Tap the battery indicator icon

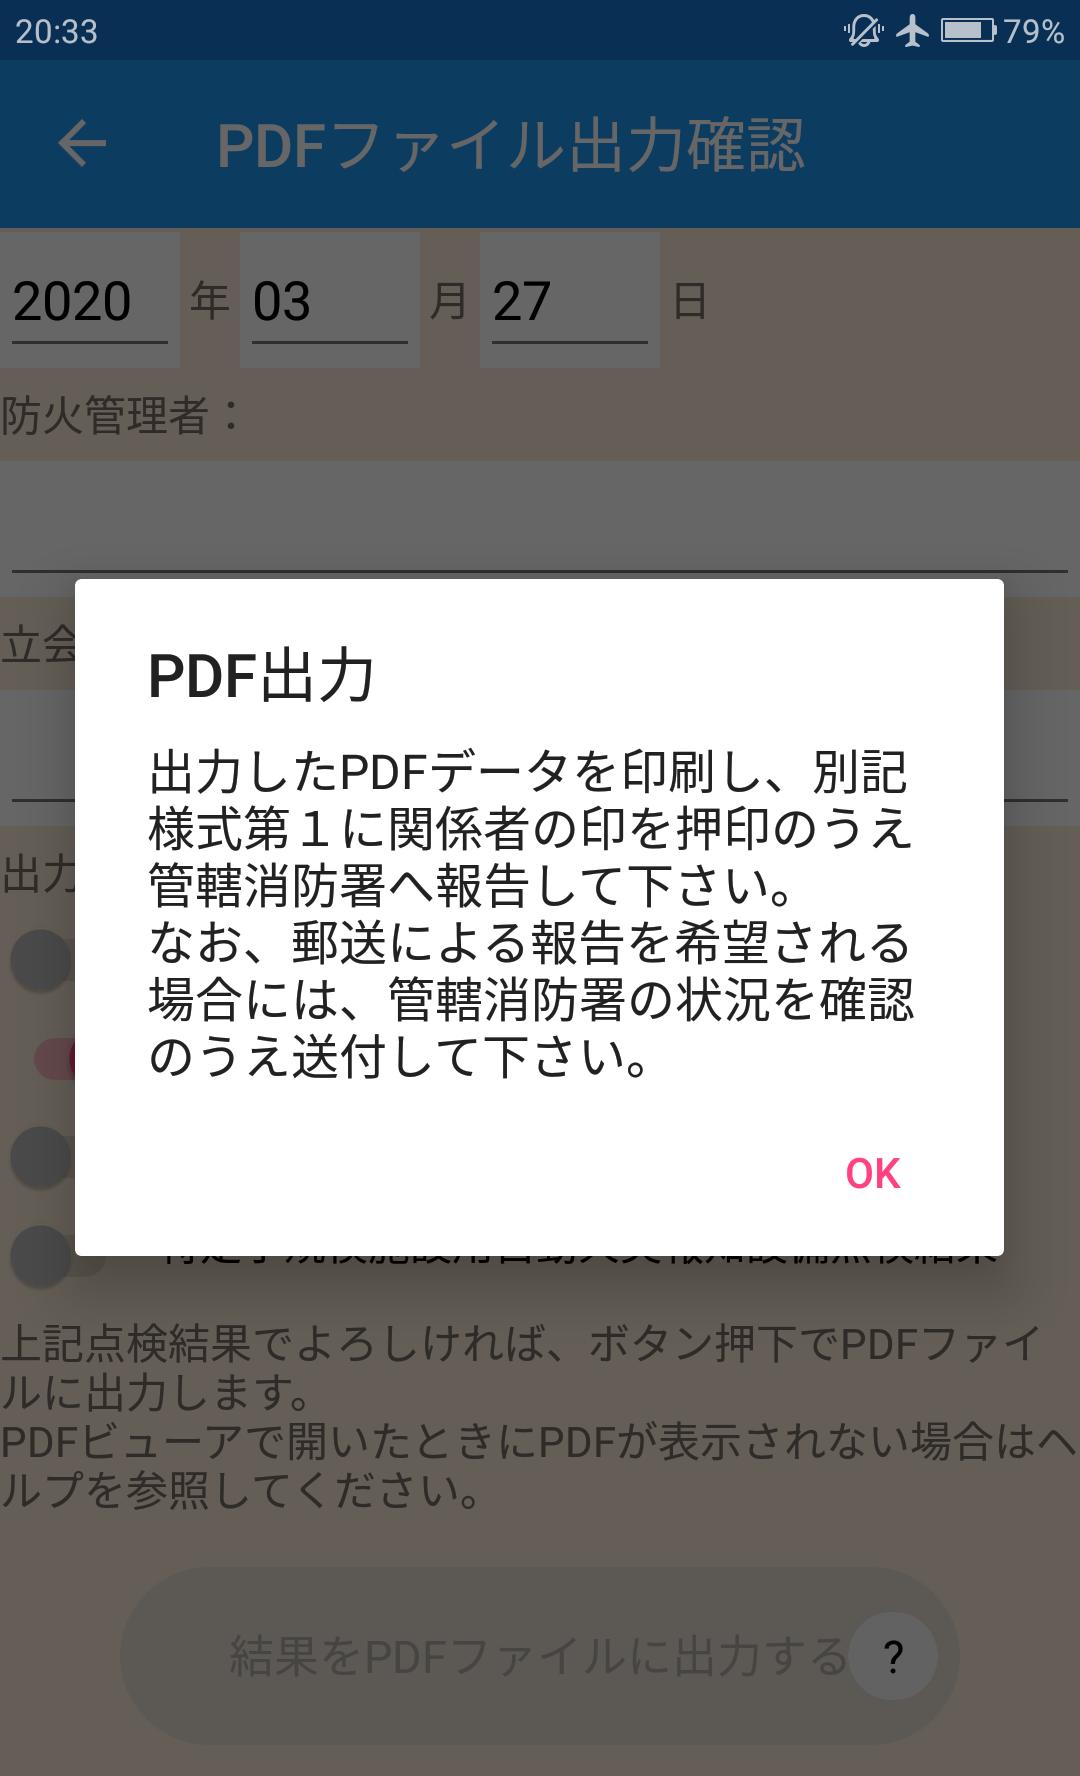(969, 31)
